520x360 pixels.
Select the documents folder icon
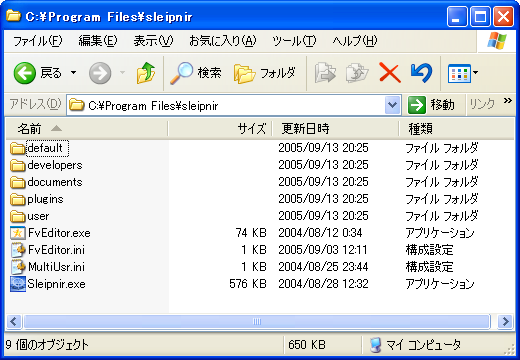18,182
